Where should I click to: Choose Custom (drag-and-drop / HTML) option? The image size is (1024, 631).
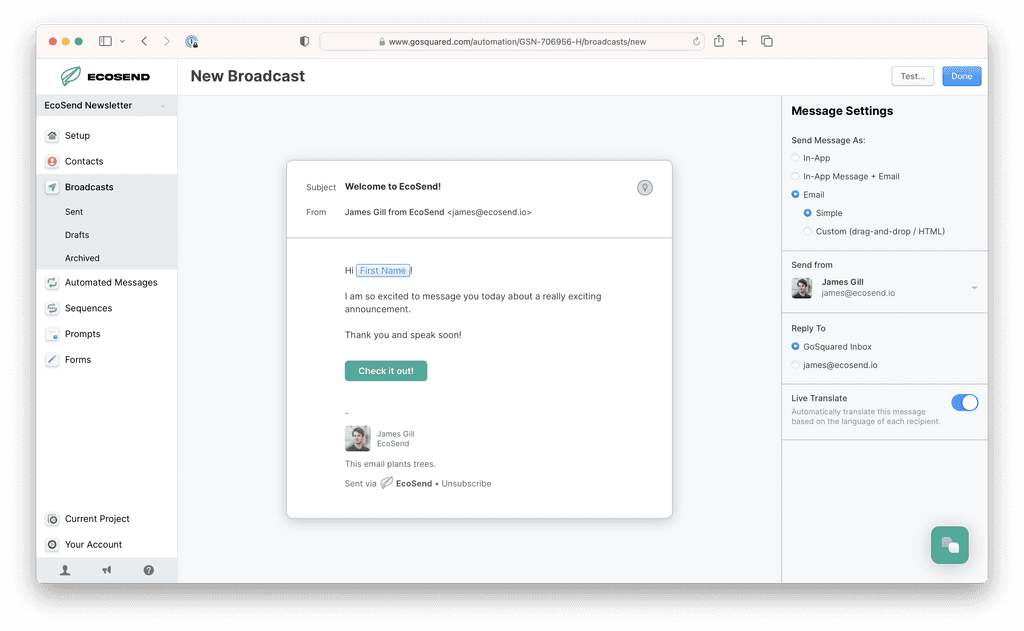[x=807, y=231]
